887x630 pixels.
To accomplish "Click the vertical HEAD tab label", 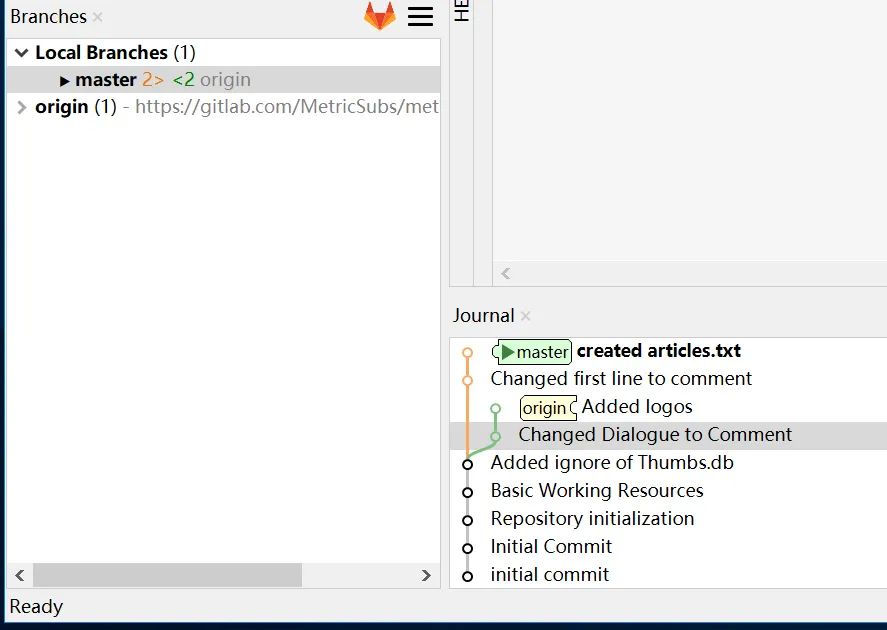I will (462, 11).
